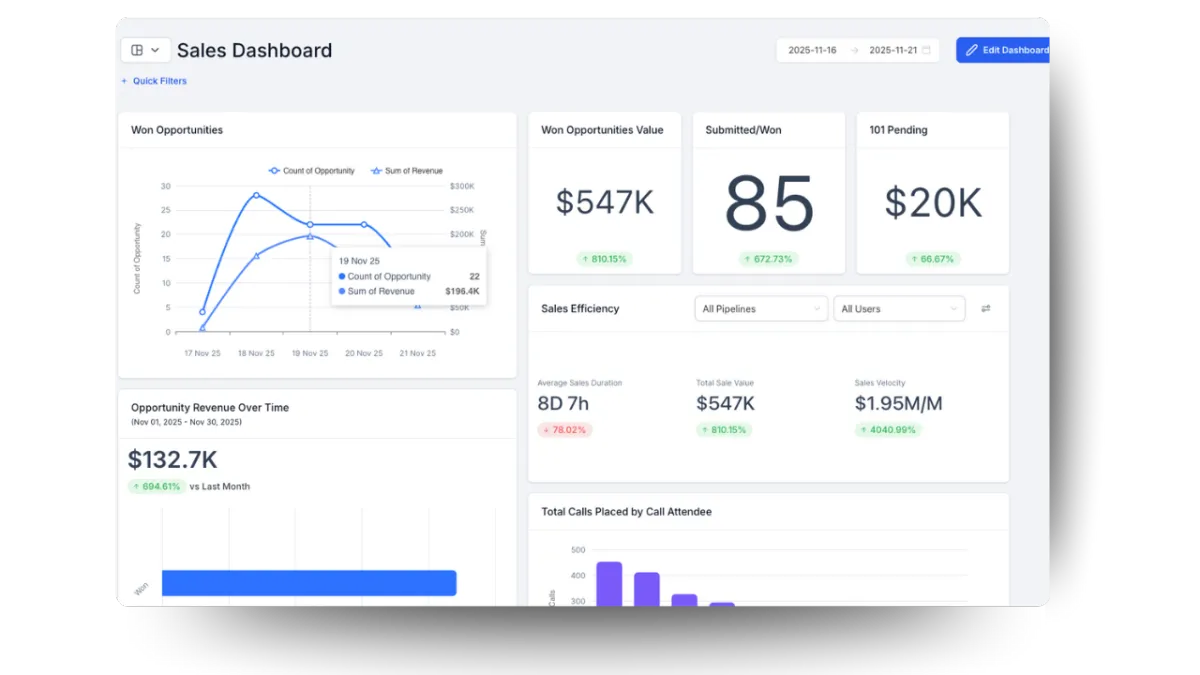This screenshot has width=1200, height=675.
Task: Click the calendar icon in date range
Action: [x=927, y=50]
